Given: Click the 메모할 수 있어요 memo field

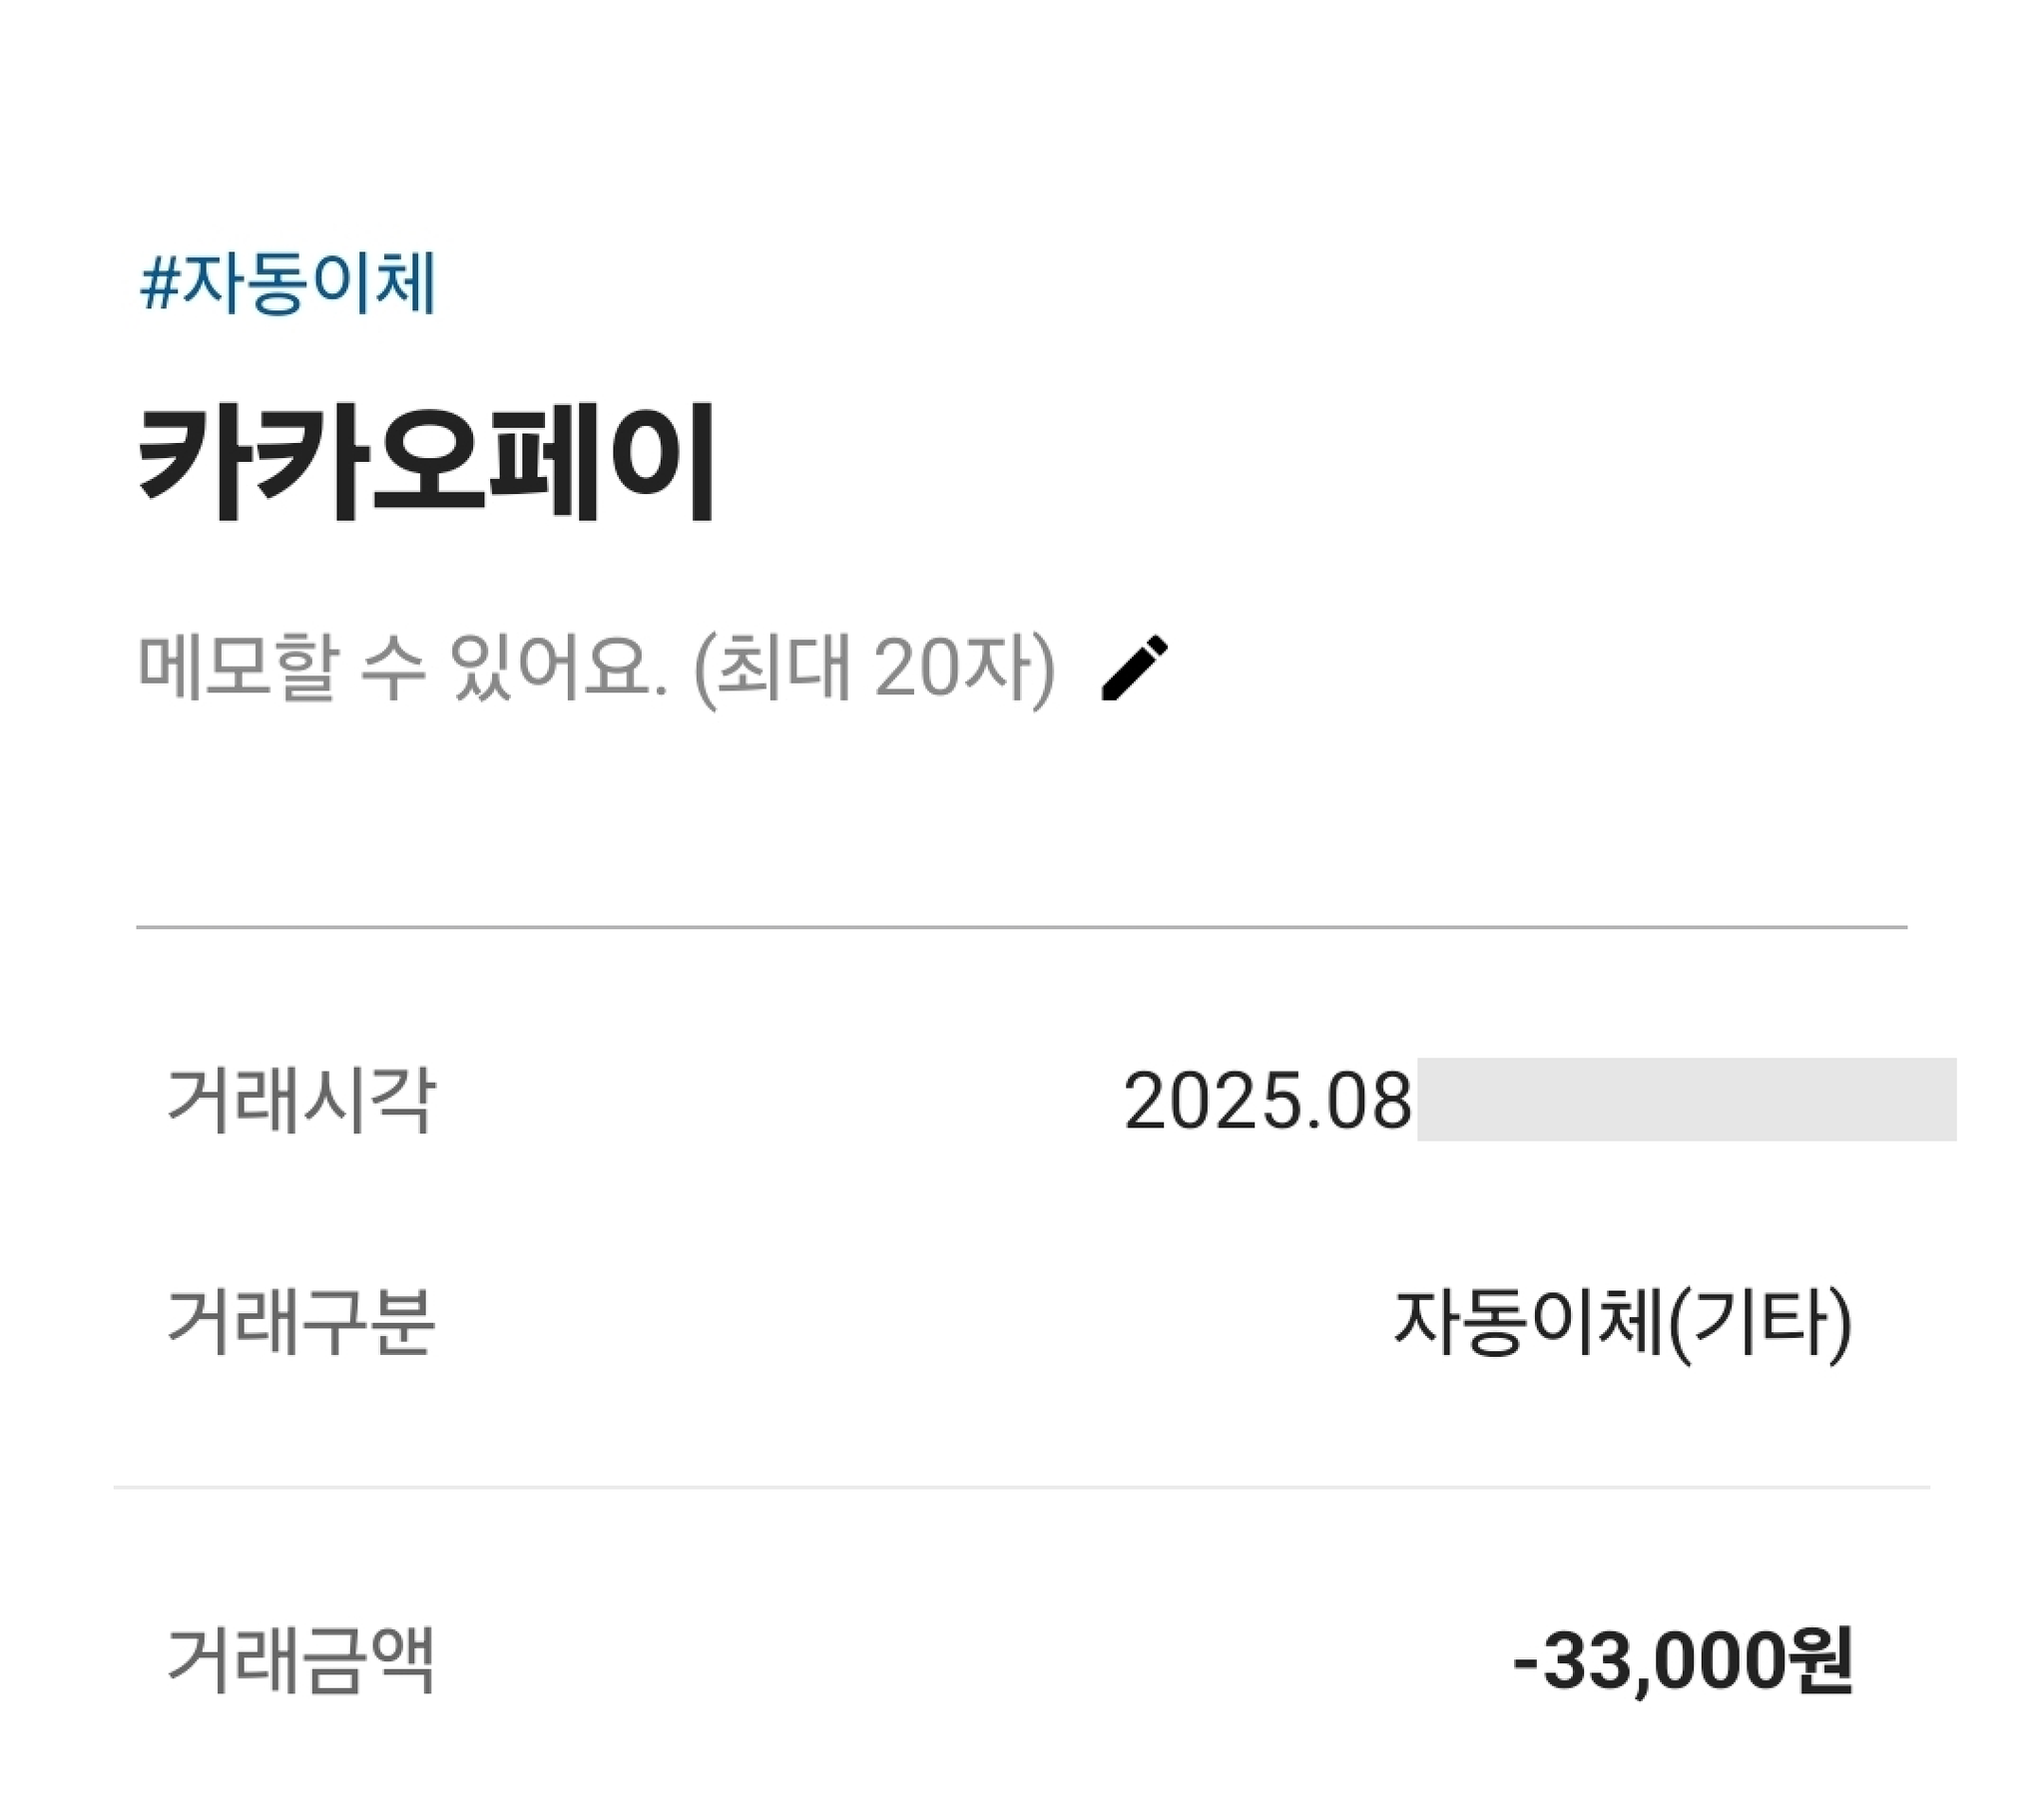Looking at the screenshot, I should tap(400, 668).
